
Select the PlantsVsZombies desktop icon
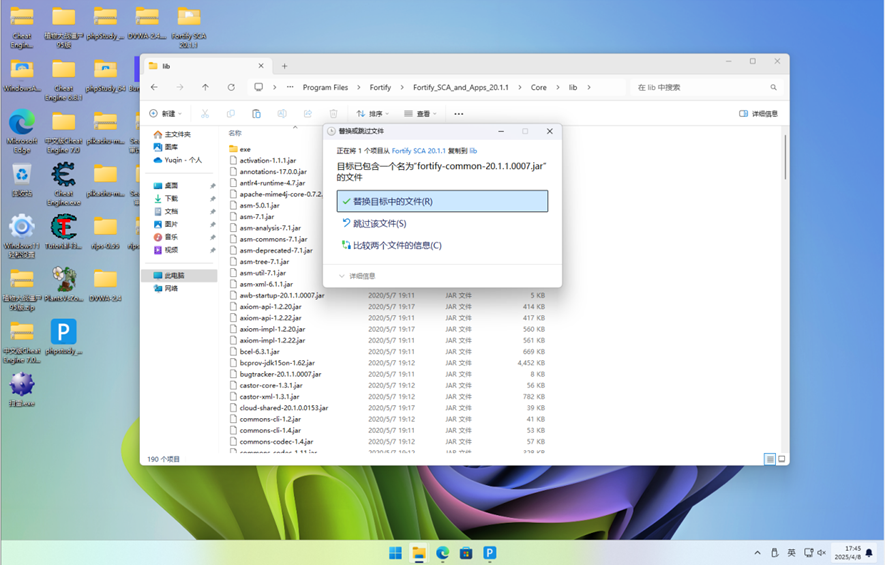coord(64,284)
